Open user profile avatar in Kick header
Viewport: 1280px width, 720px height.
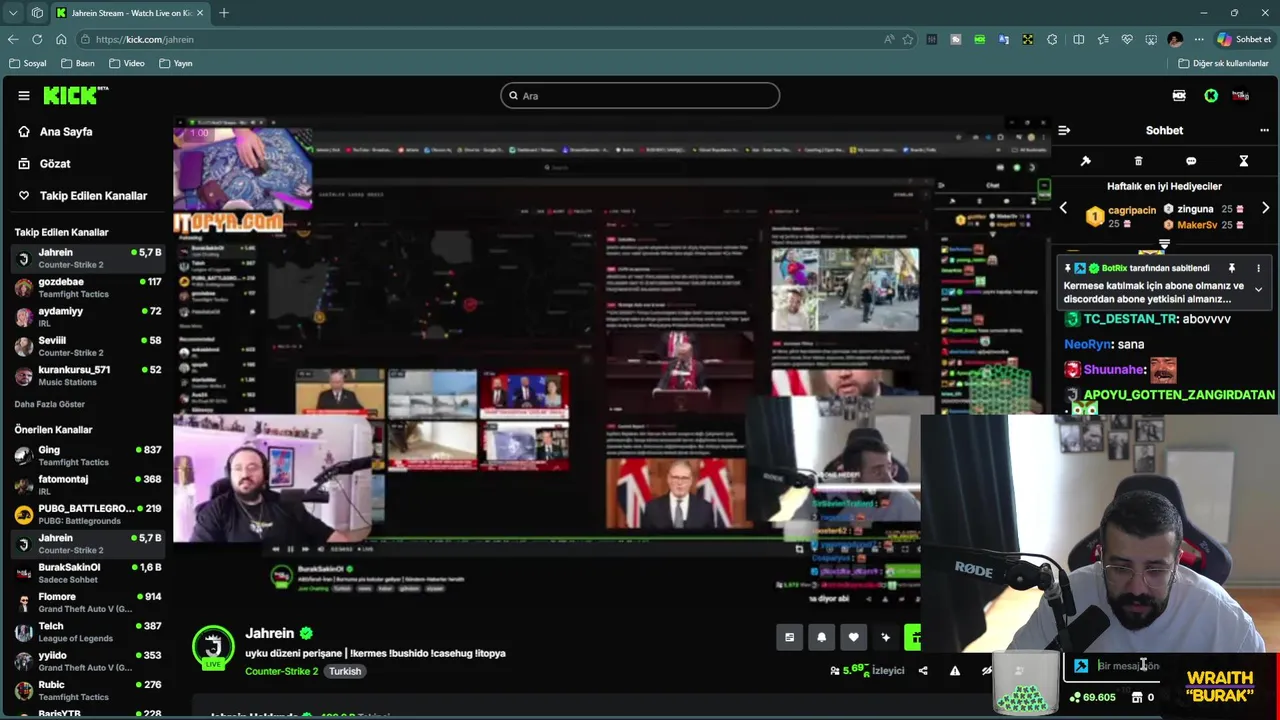[x=1240, y=96]
